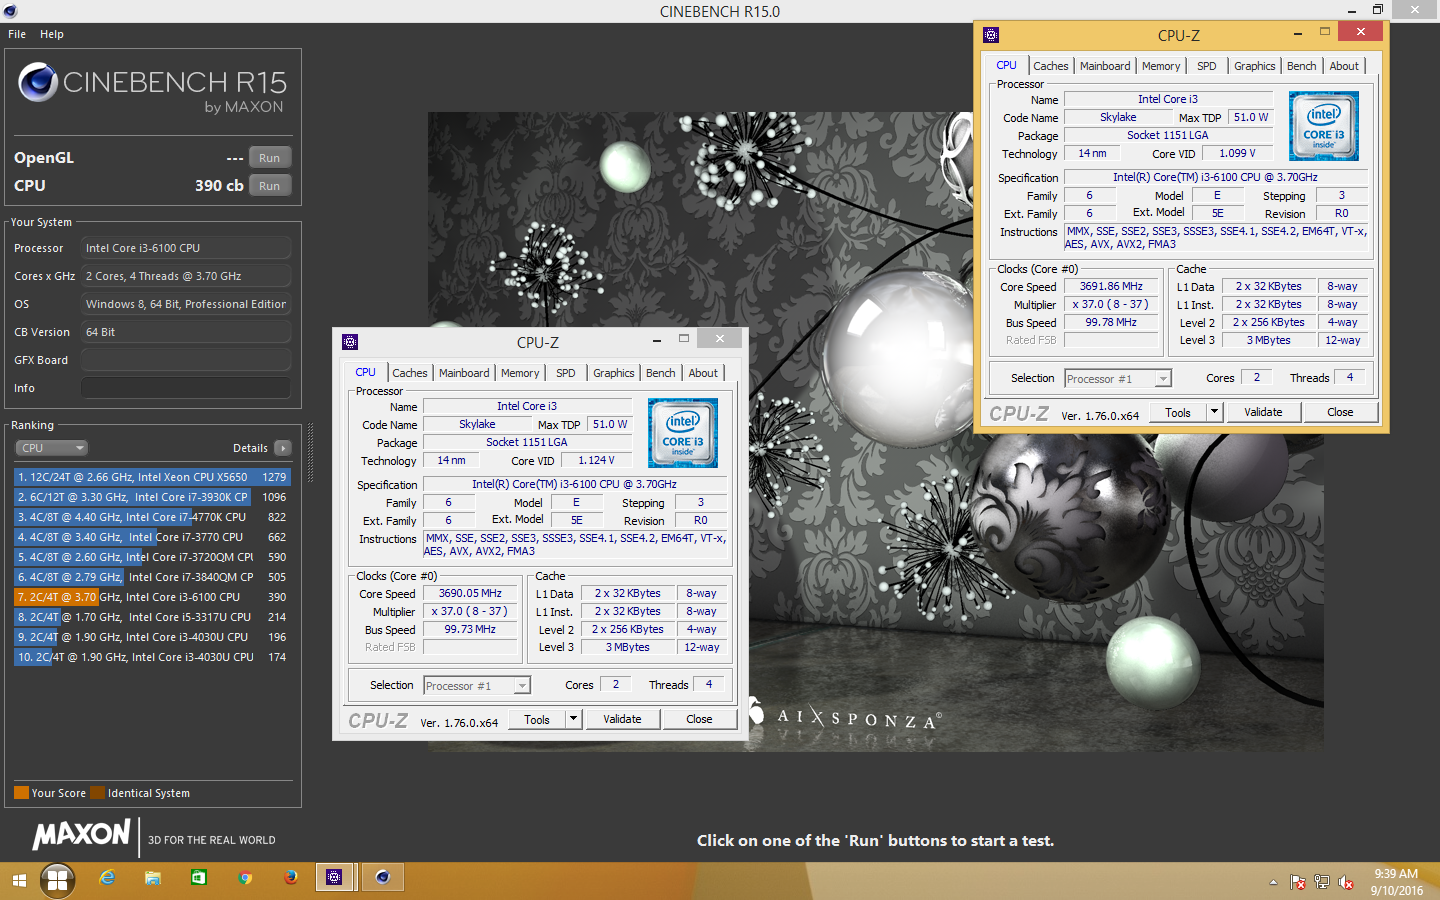
Task: Switch to Graphics tab in upper-right CPU-Z
Action: pyautogui.click(x=1254, y=66)
